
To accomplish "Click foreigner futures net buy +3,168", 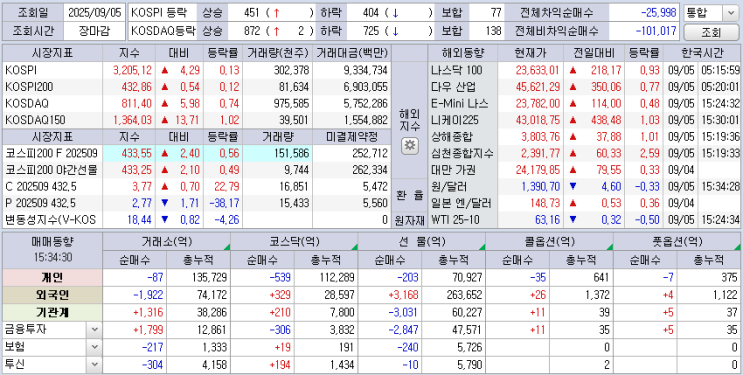I will (x=403, y=295).
